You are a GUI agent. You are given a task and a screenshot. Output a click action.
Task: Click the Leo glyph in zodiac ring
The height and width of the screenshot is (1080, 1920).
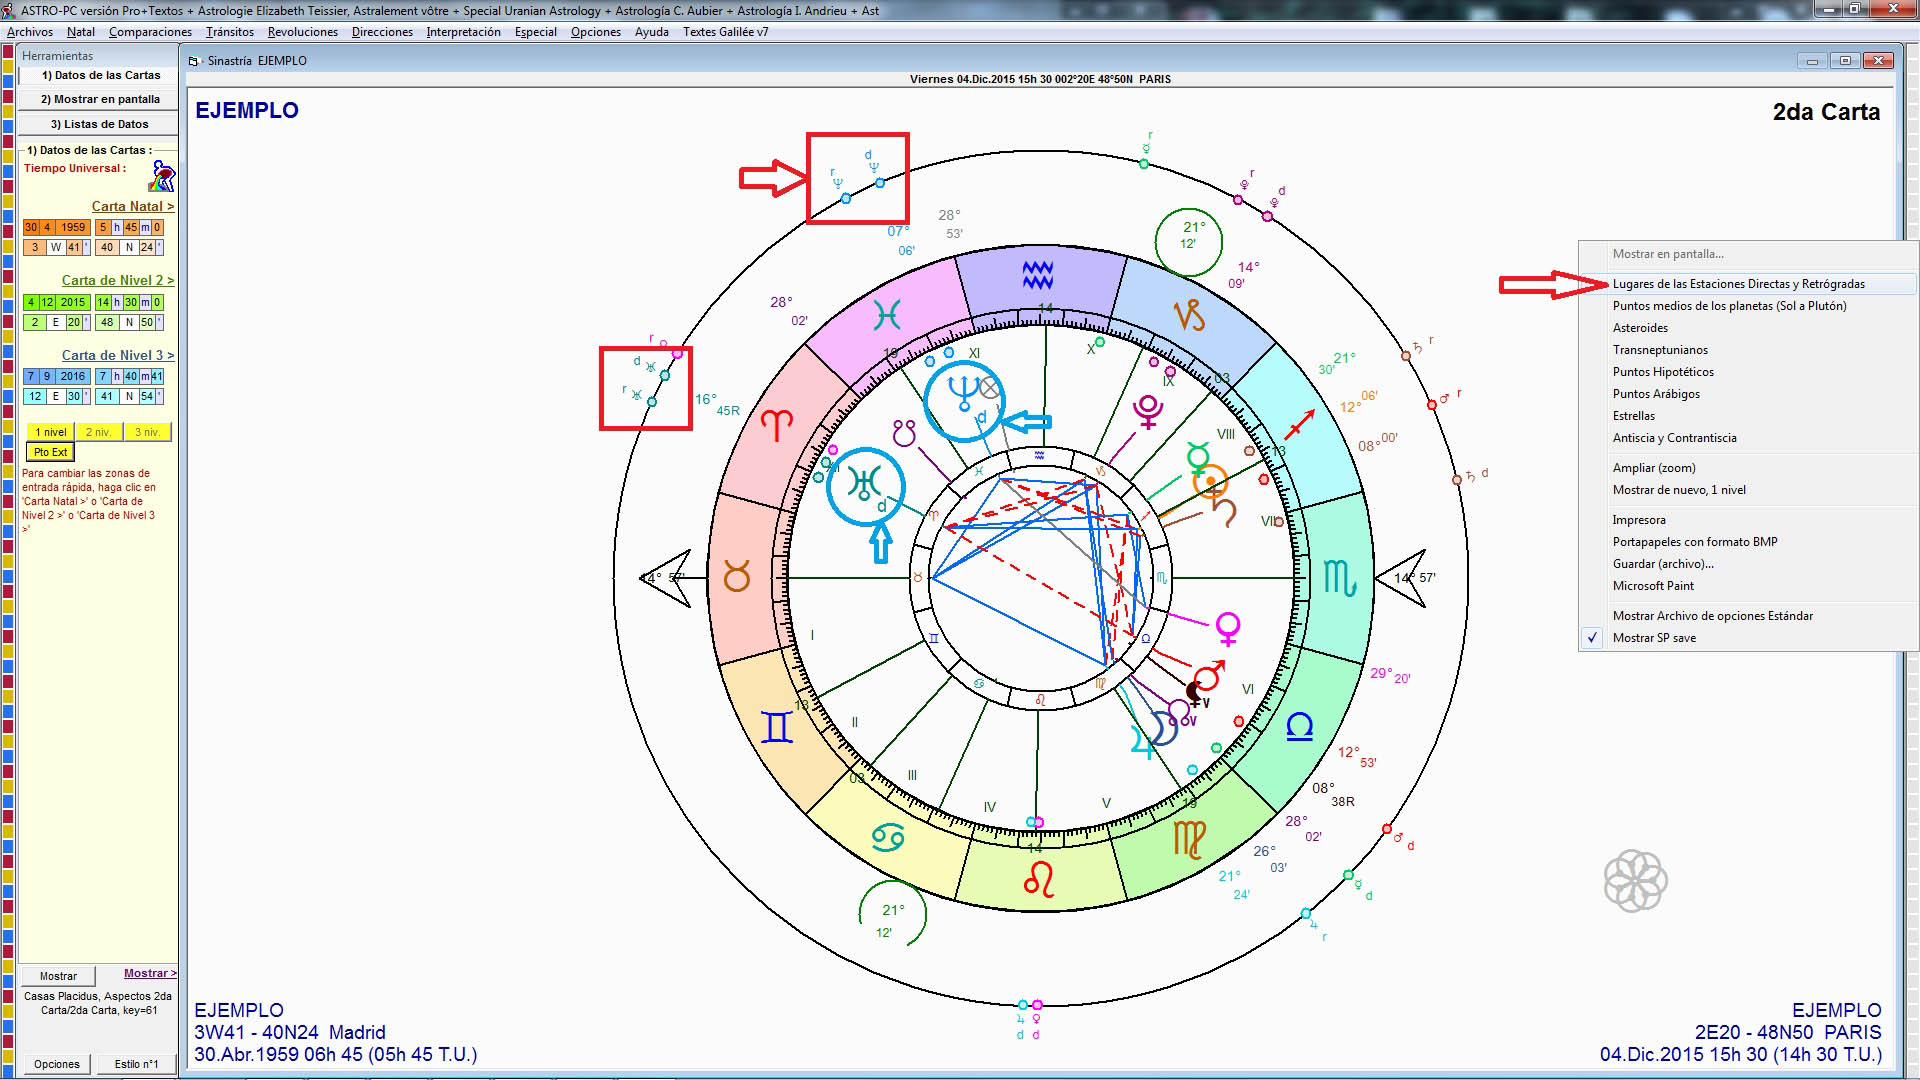(x=1039, y=880)
